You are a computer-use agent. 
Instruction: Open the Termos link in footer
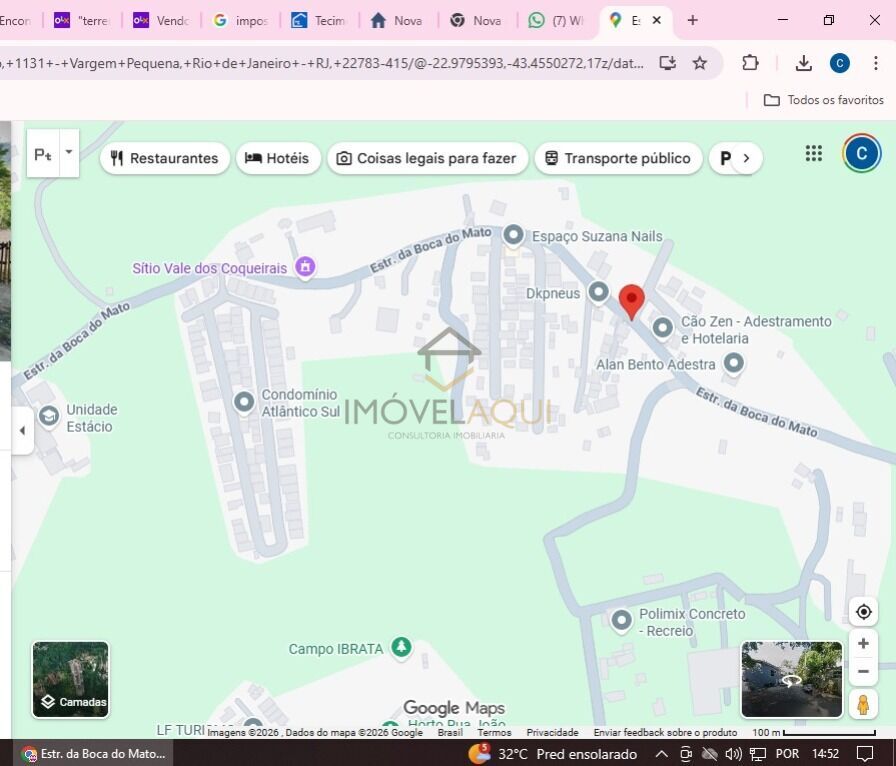pyautogui.click(x=494, y=732)
